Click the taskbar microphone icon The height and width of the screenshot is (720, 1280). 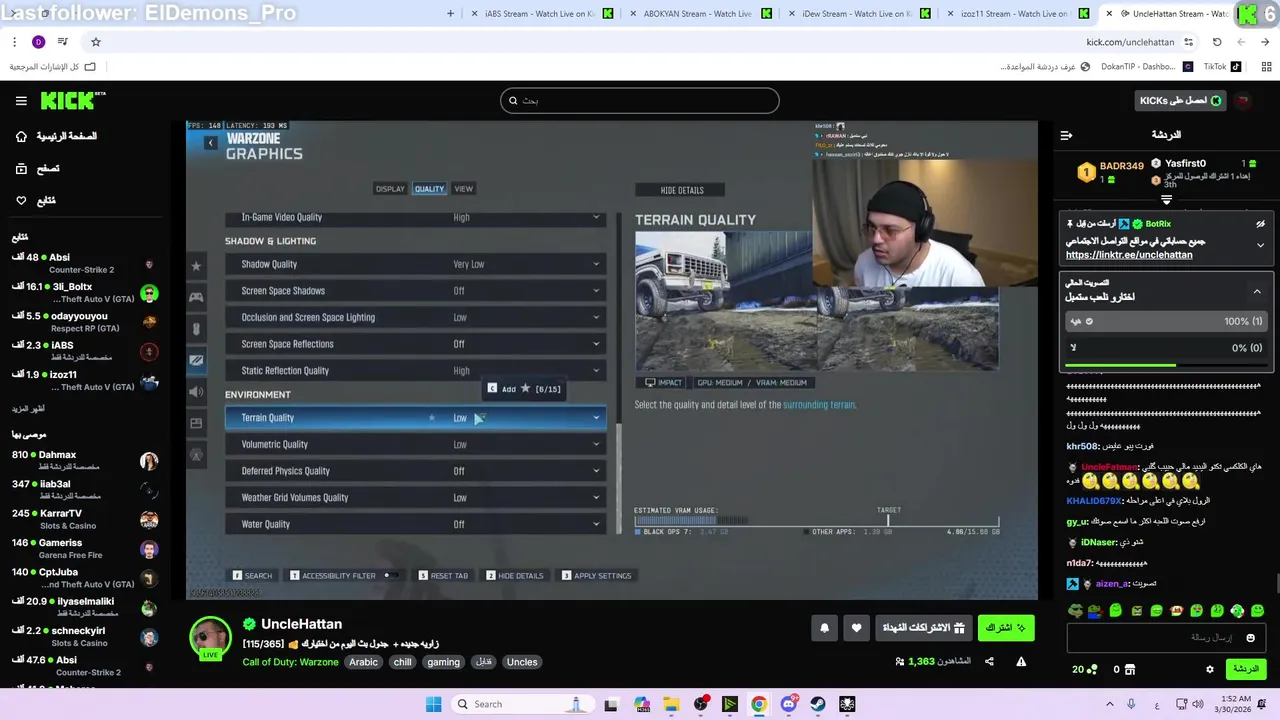click(x=1131, y=704)
